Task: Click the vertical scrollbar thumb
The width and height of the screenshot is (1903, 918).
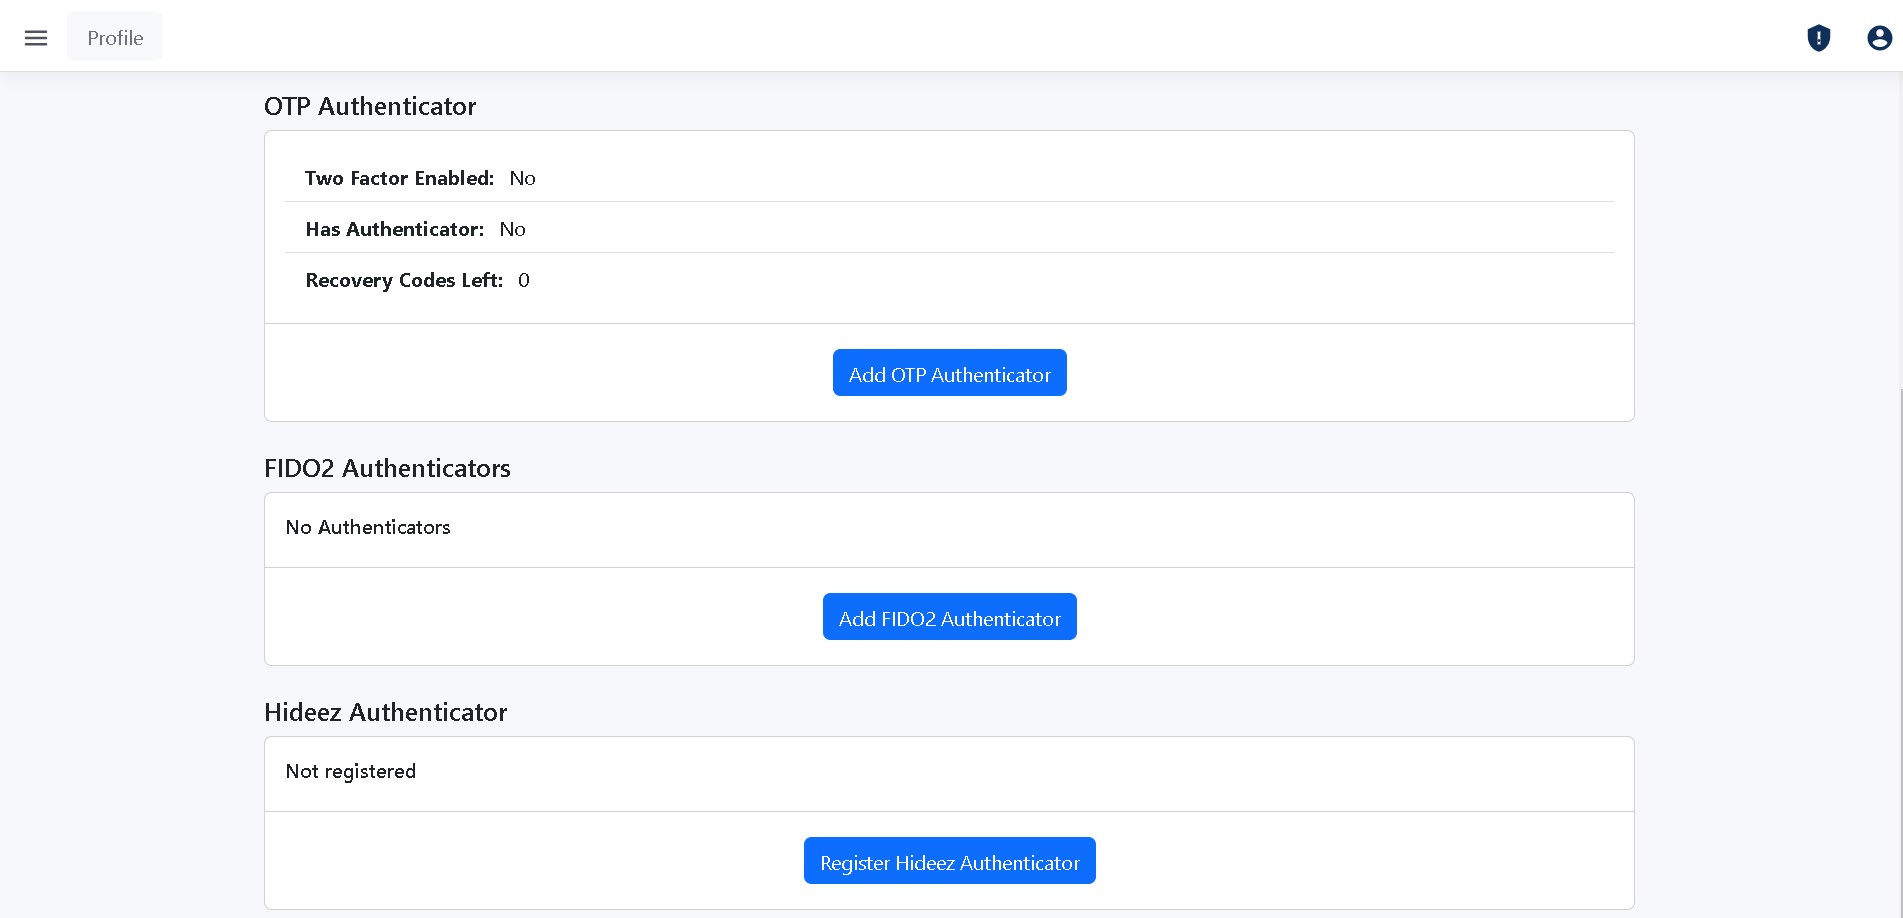Action: point(1900,650)
